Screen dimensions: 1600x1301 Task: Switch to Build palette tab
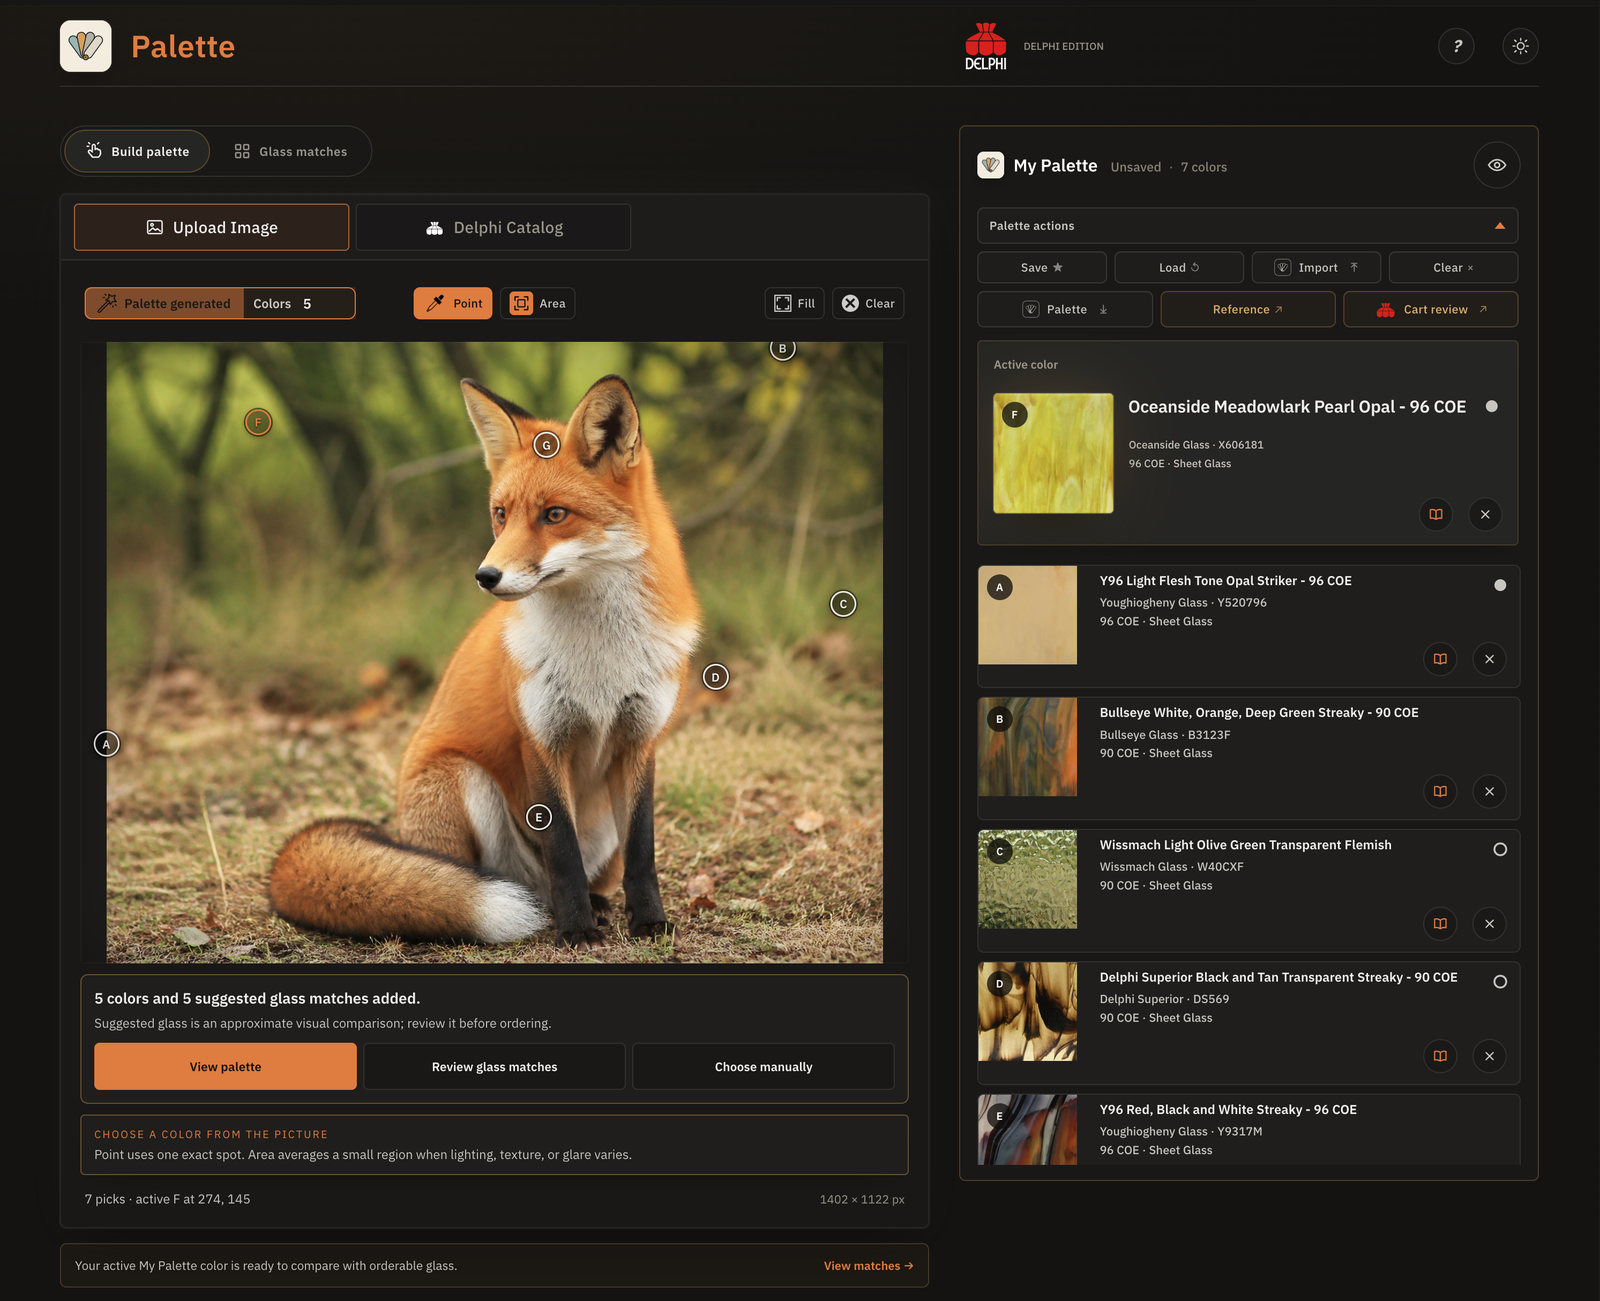click(137, 151)
